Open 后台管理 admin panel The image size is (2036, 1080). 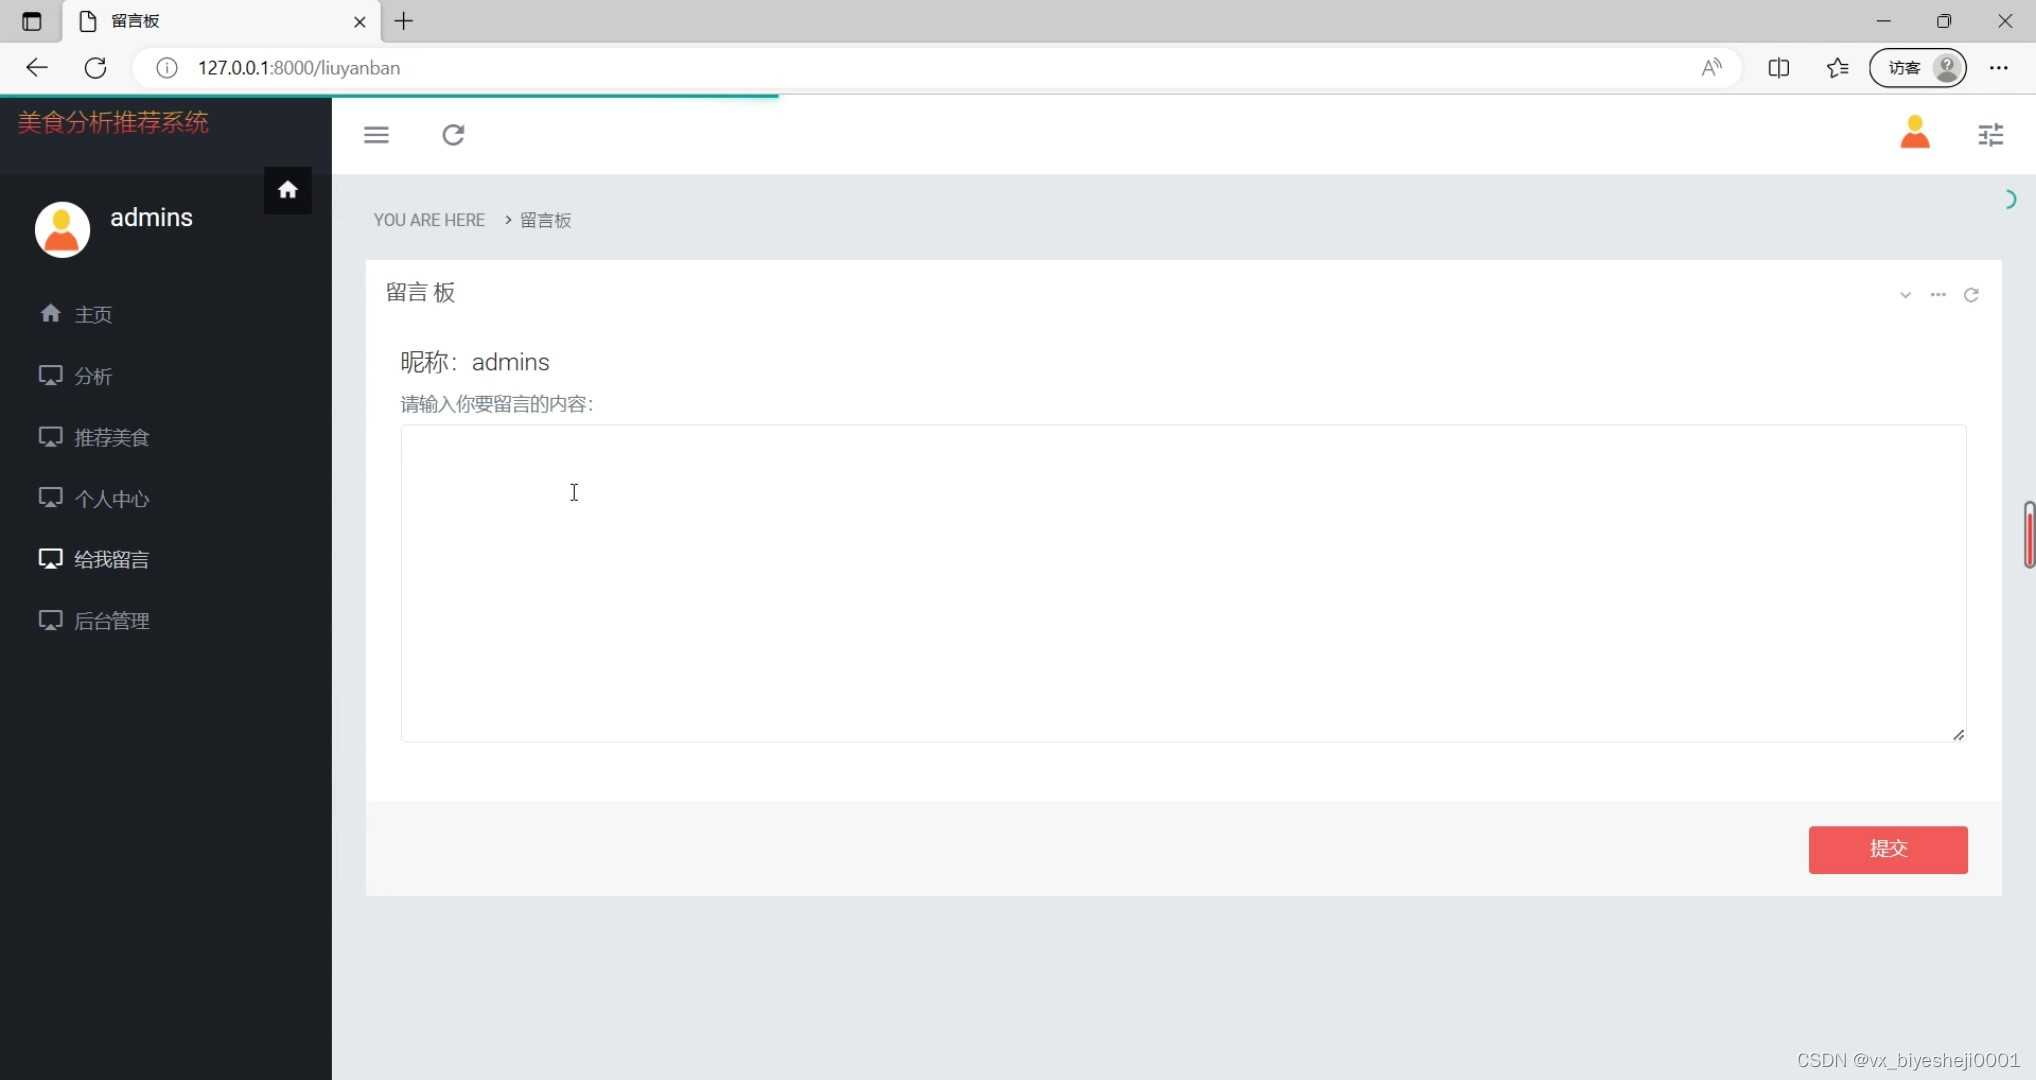(x=110, y=619)
